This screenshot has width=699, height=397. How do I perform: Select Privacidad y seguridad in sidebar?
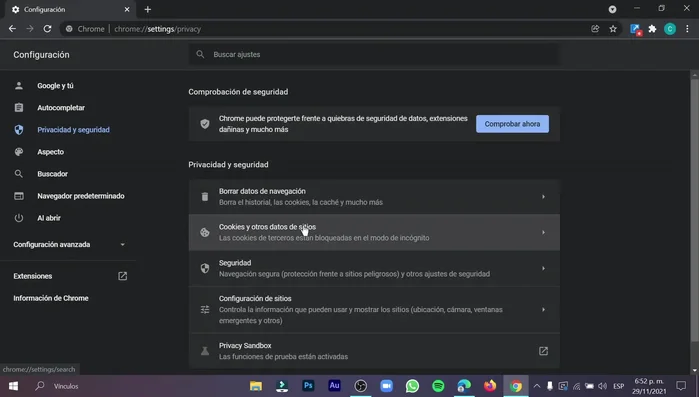click(74, 130)
